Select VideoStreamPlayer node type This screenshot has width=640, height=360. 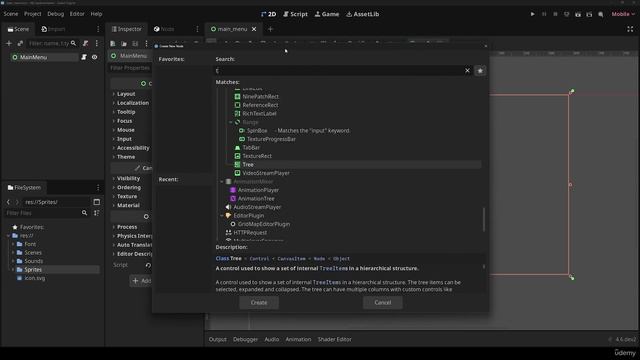point(266,173)
